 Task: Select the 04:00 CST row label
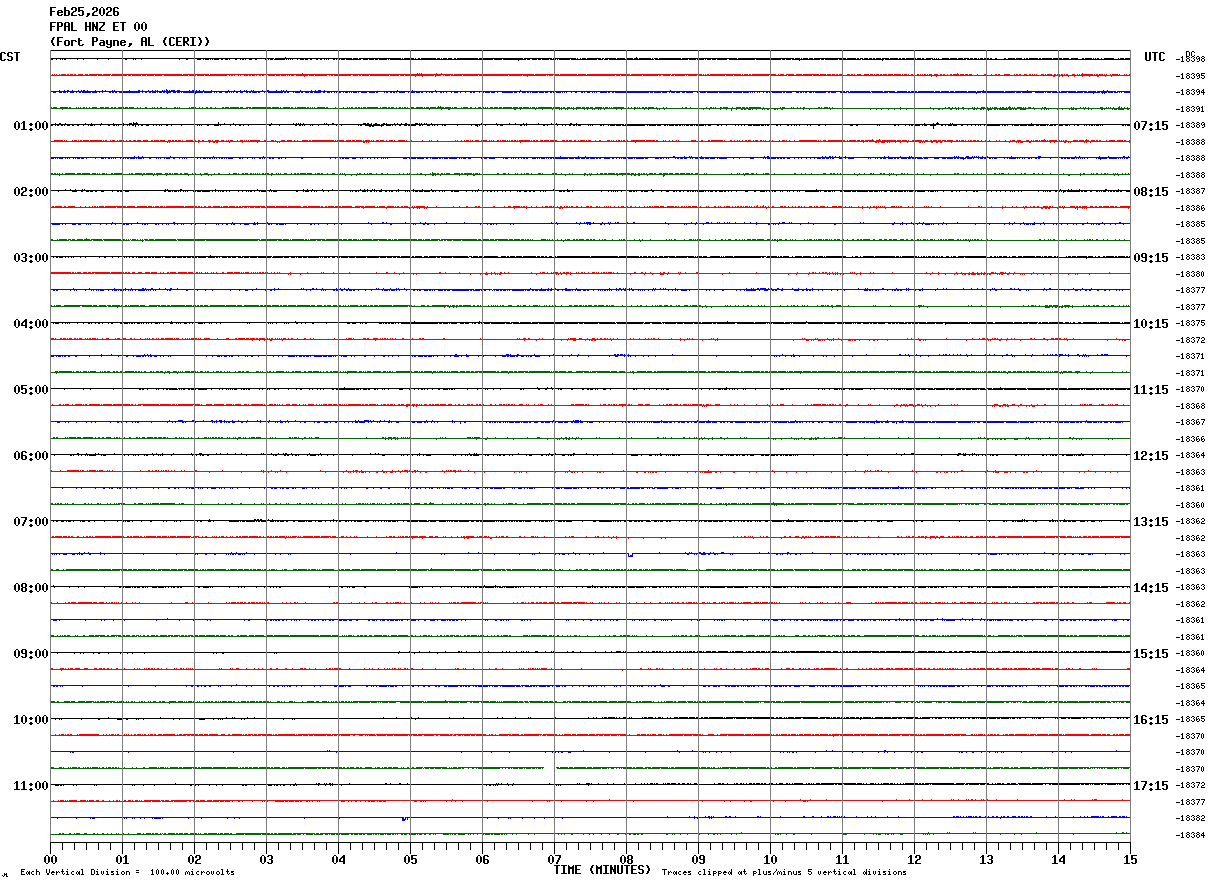(31, 324)
